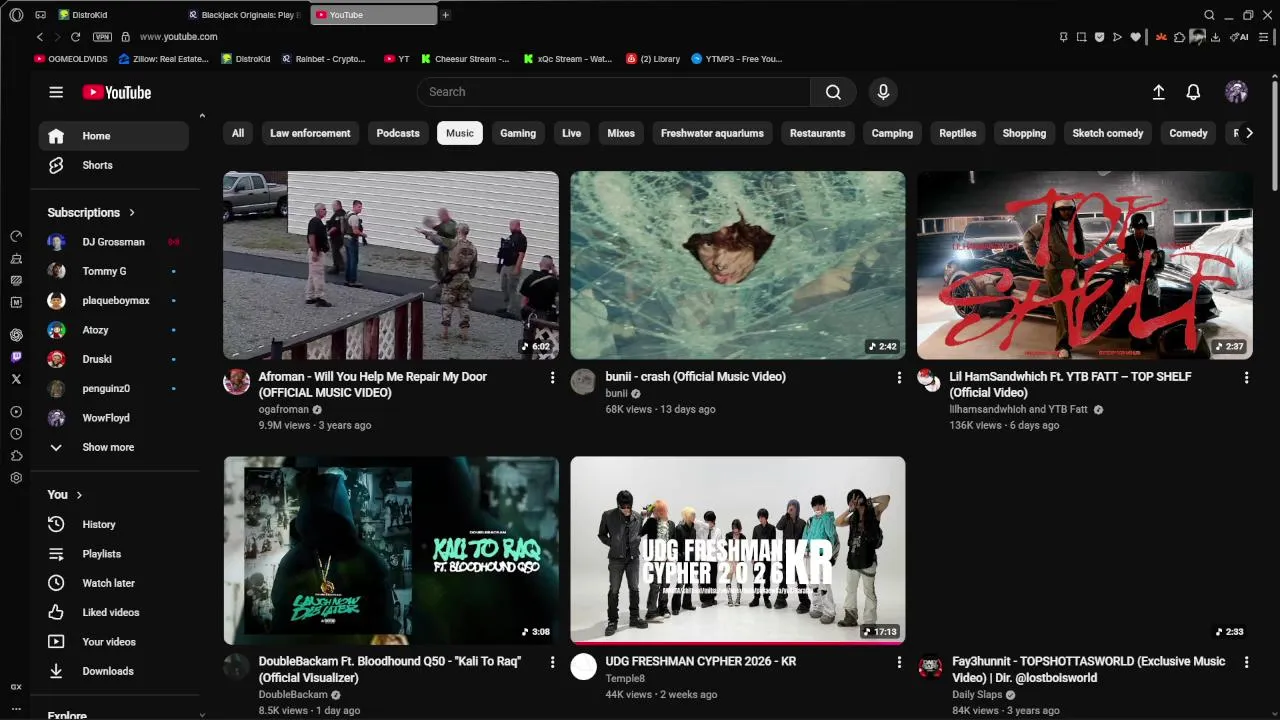Open the notifications bell

(1193, 92)
